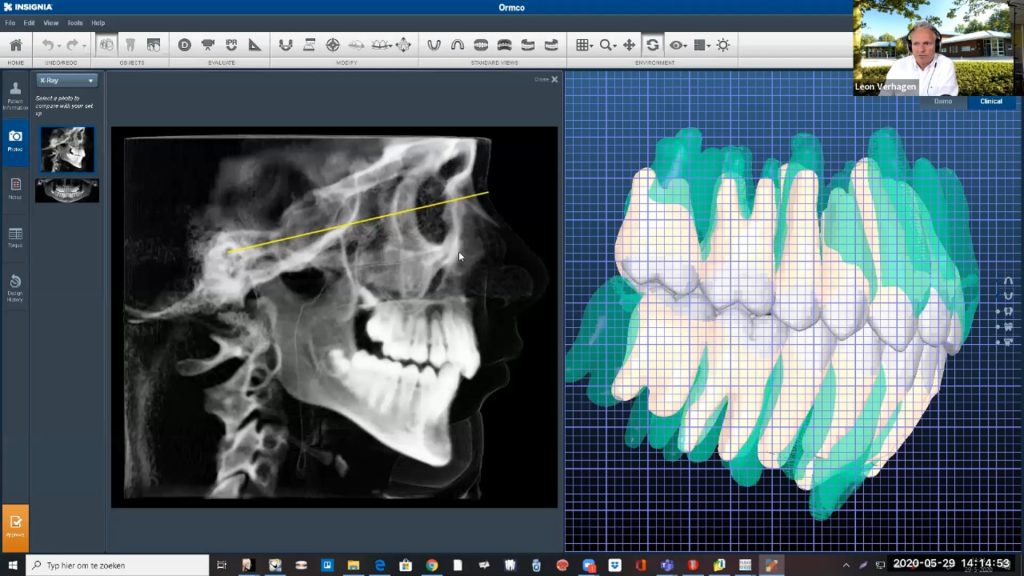
Task: Select the pan/move arrows environment tool
Action: coord(629,45)
